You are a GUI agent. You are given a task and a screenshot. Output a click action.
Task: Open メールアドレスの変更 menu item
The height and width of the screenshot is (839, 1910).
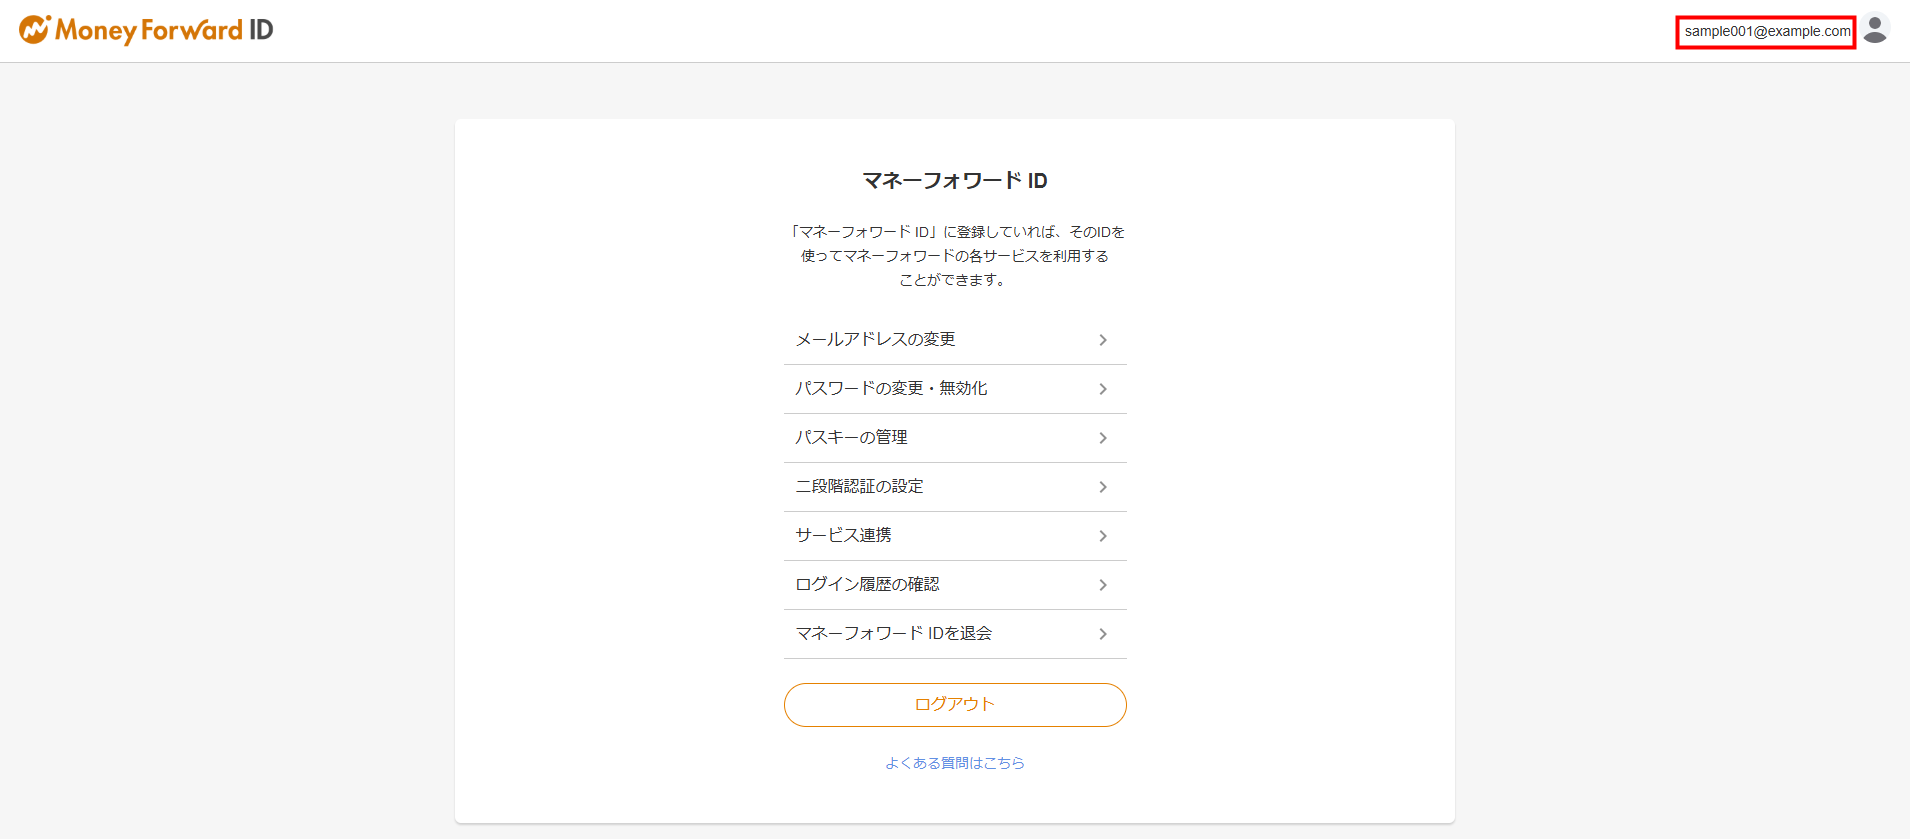[x=955, y=340]
